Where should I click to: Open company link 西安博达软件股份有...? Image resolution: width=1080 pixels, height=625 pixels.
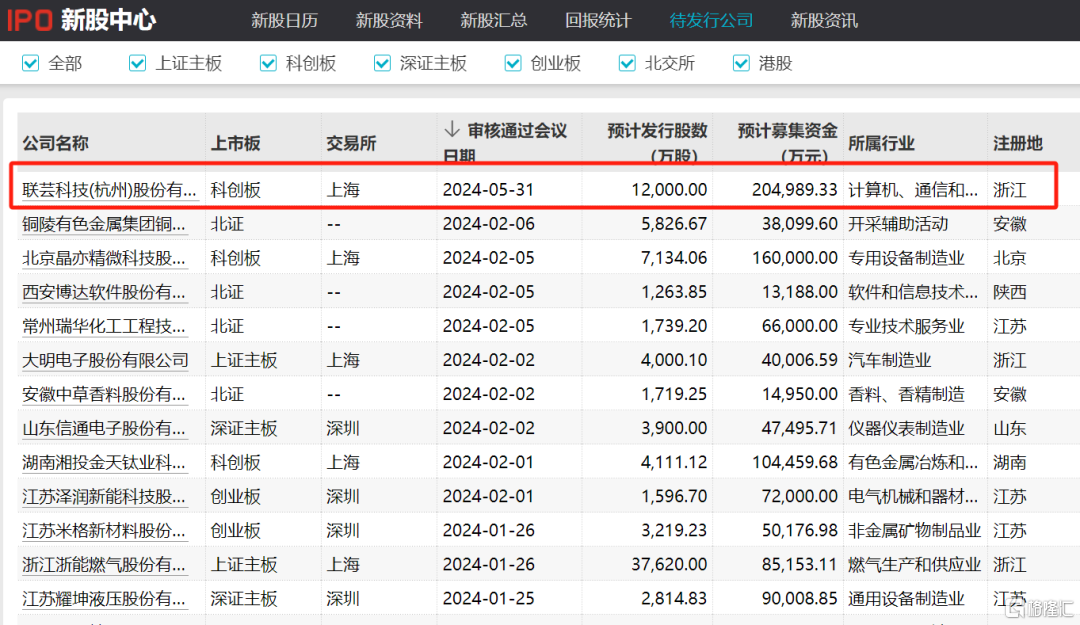[104, 292]
